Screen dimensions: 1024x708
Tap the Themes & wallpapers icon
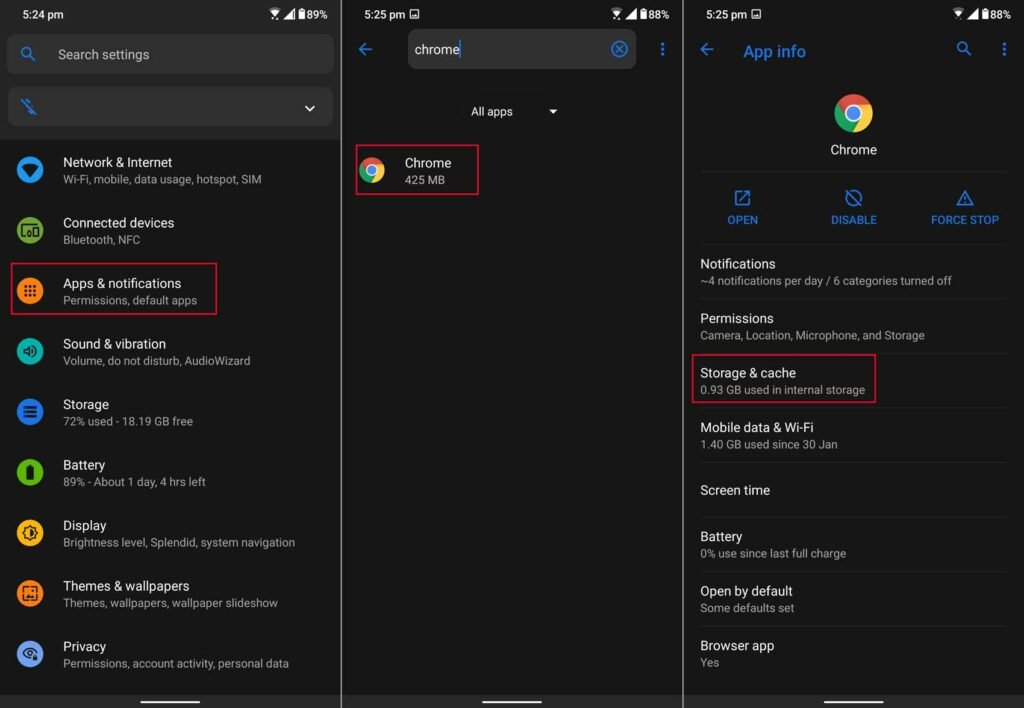coord(30,594)
